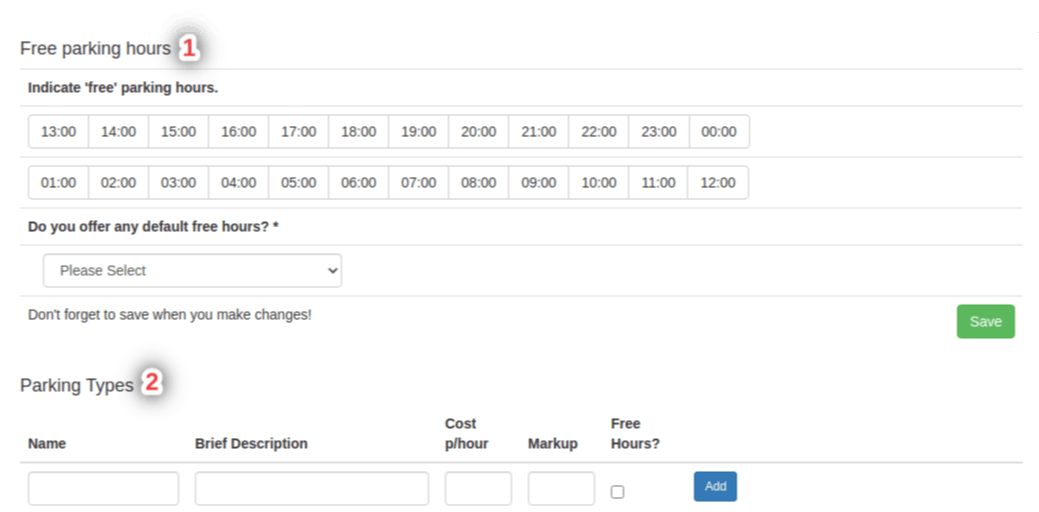Check the Free Hours checkbox
The image size is (1039, 512).
click(x=617, y=492)
